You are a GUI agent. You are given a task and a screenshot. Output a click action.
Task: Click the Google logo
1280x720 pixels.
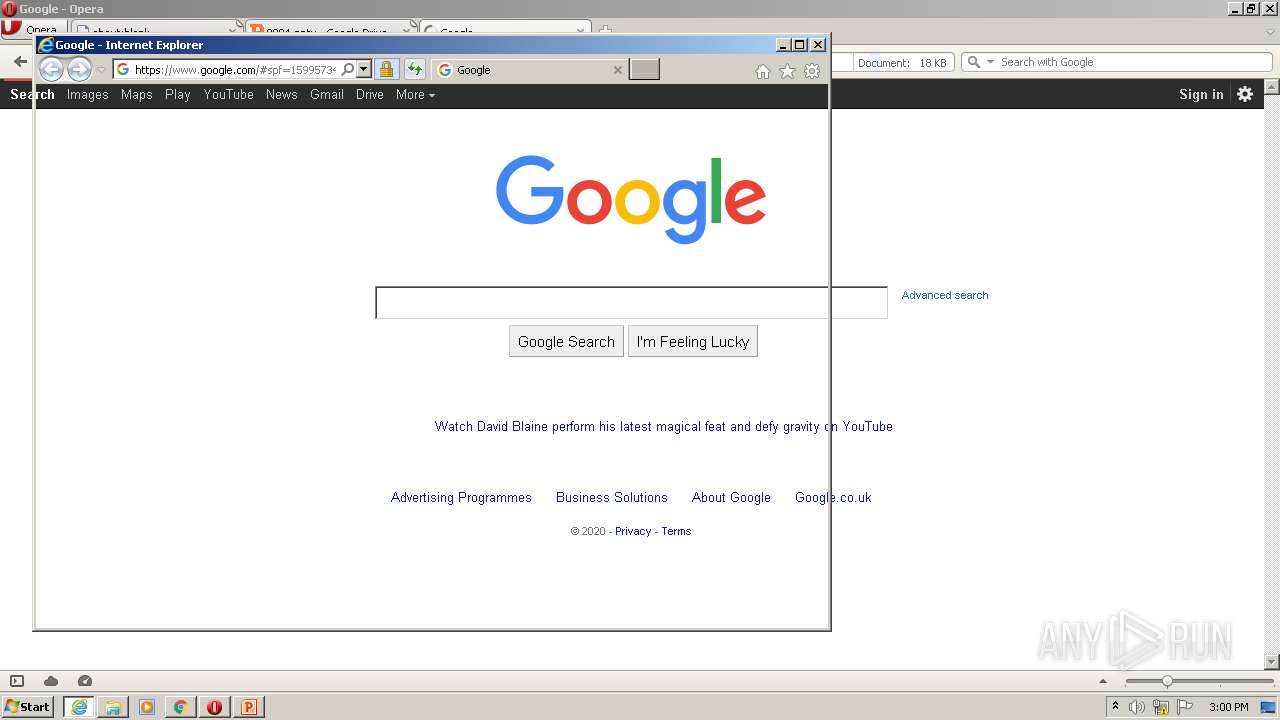click(x=631, y=198)
